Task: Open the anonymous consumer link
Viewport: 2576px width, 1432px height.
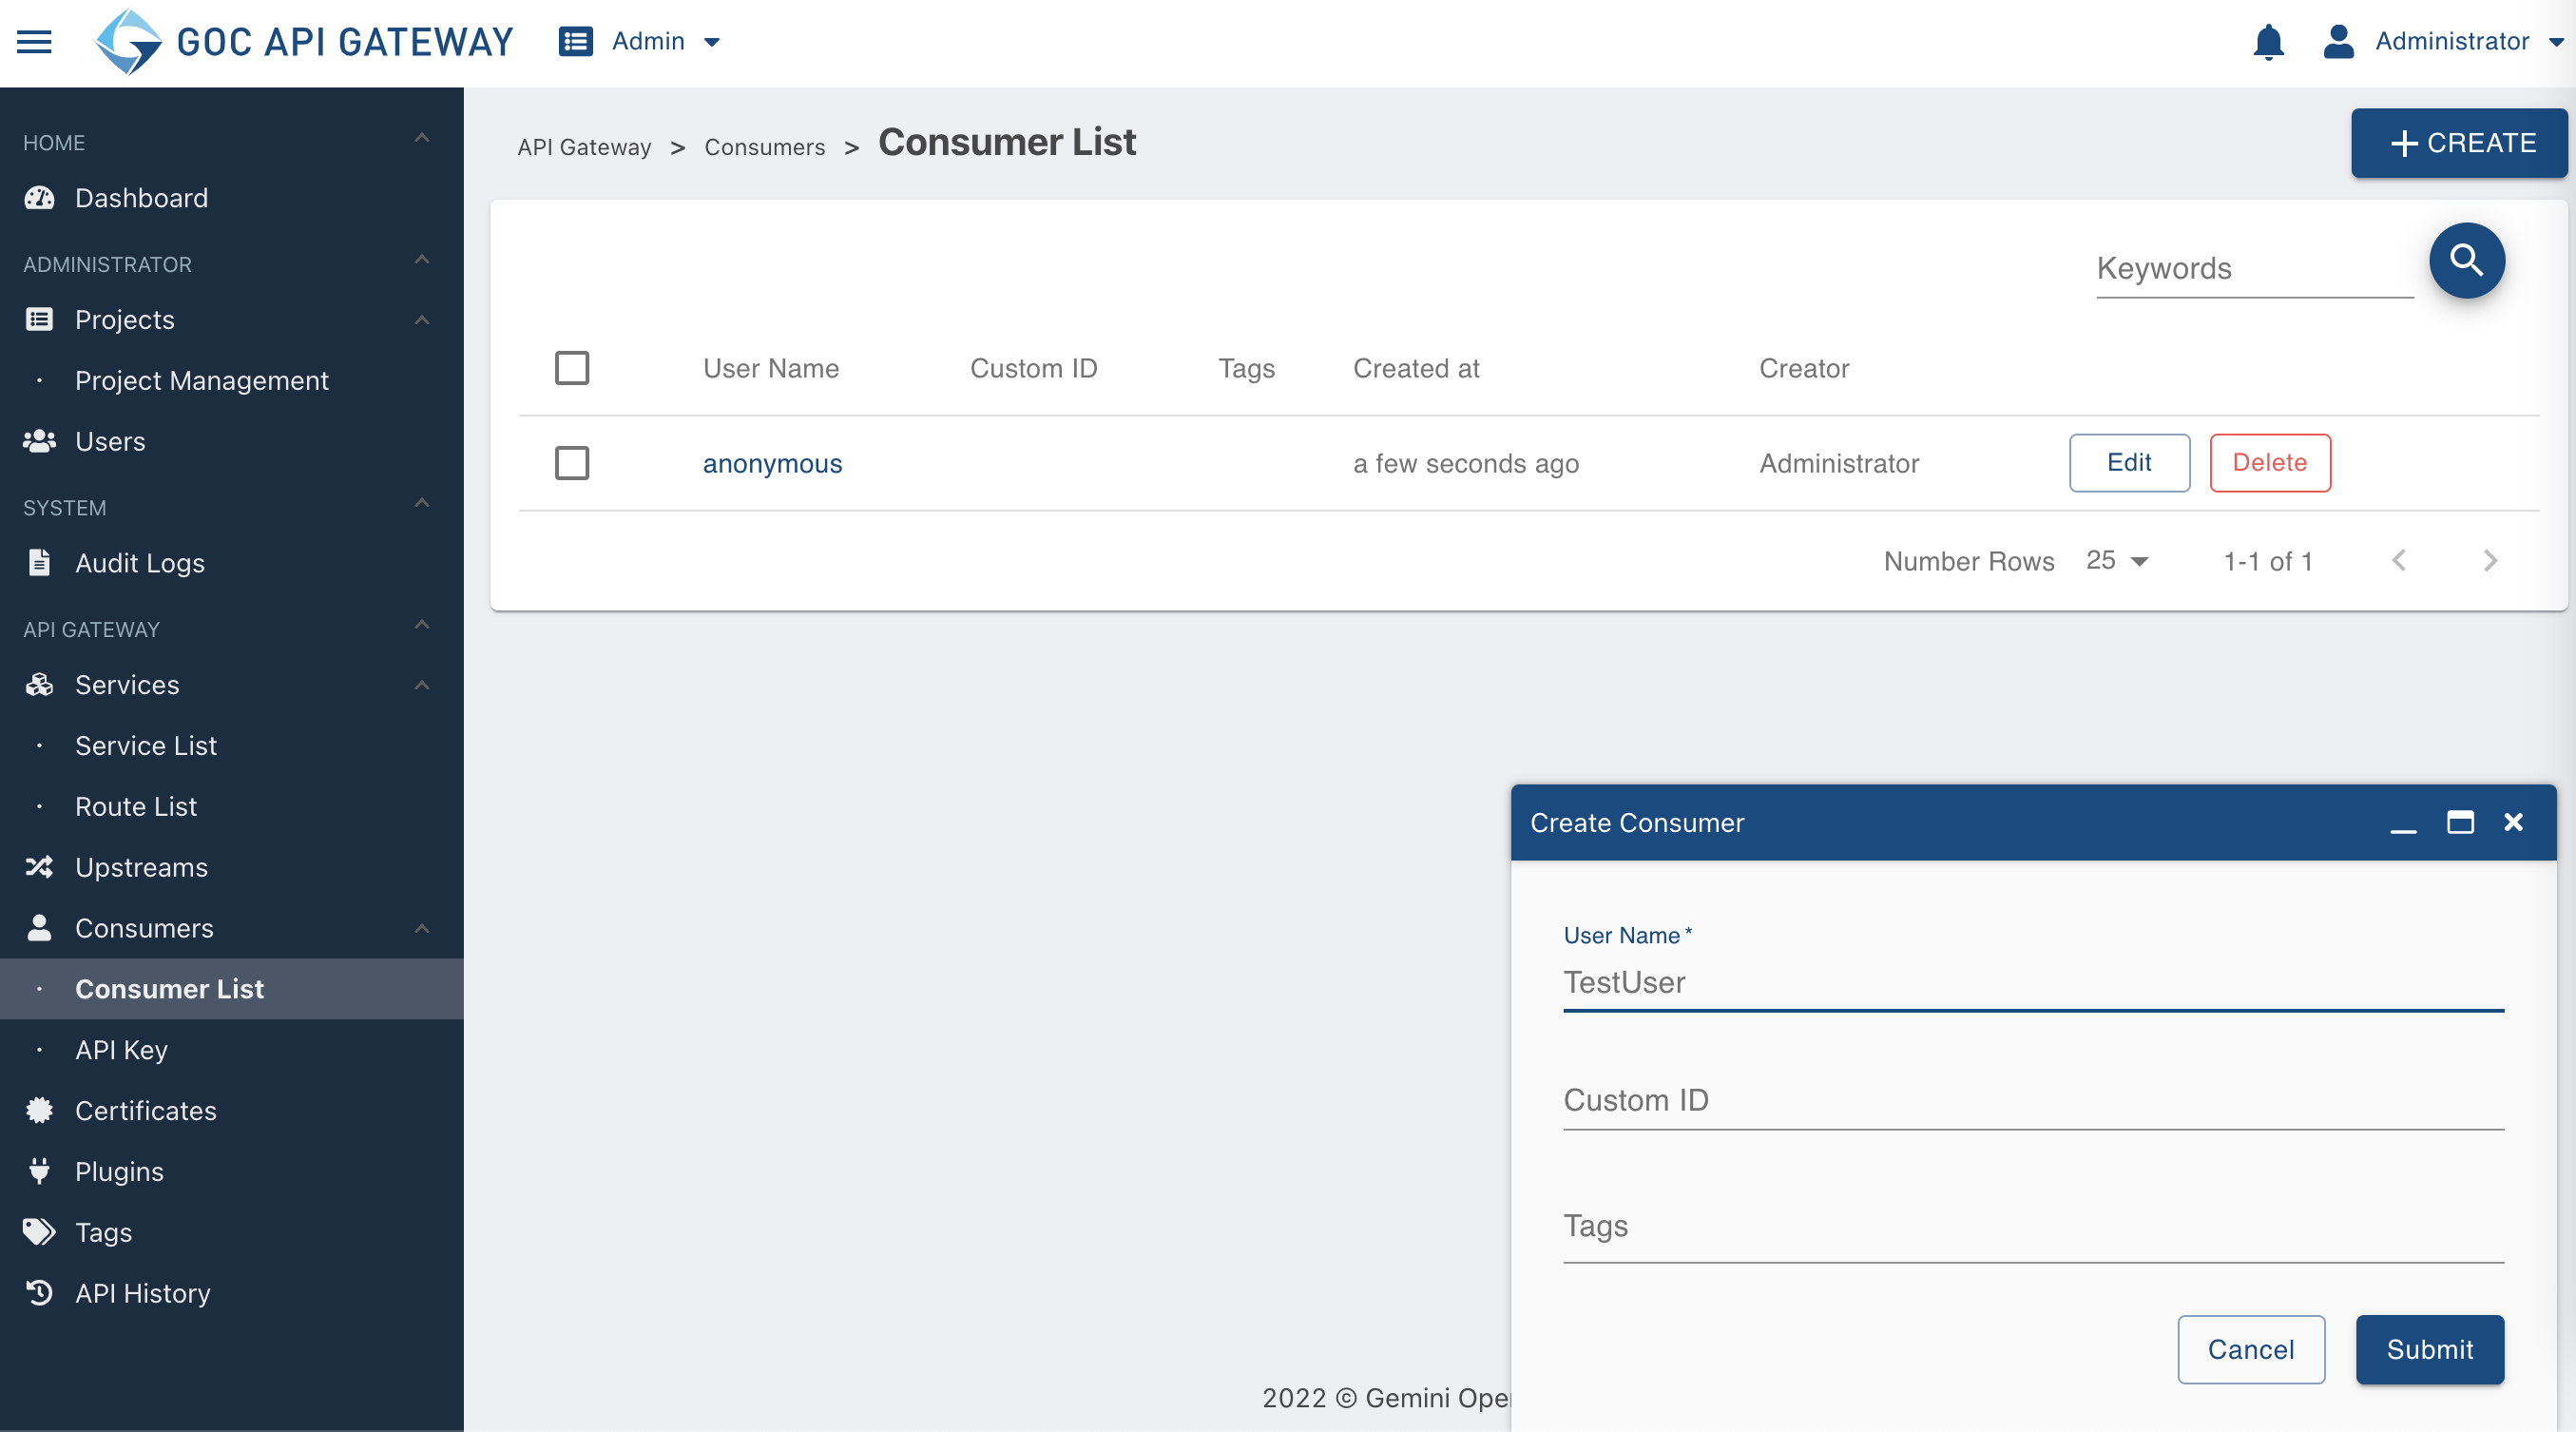Action: [x=772, y=464]
